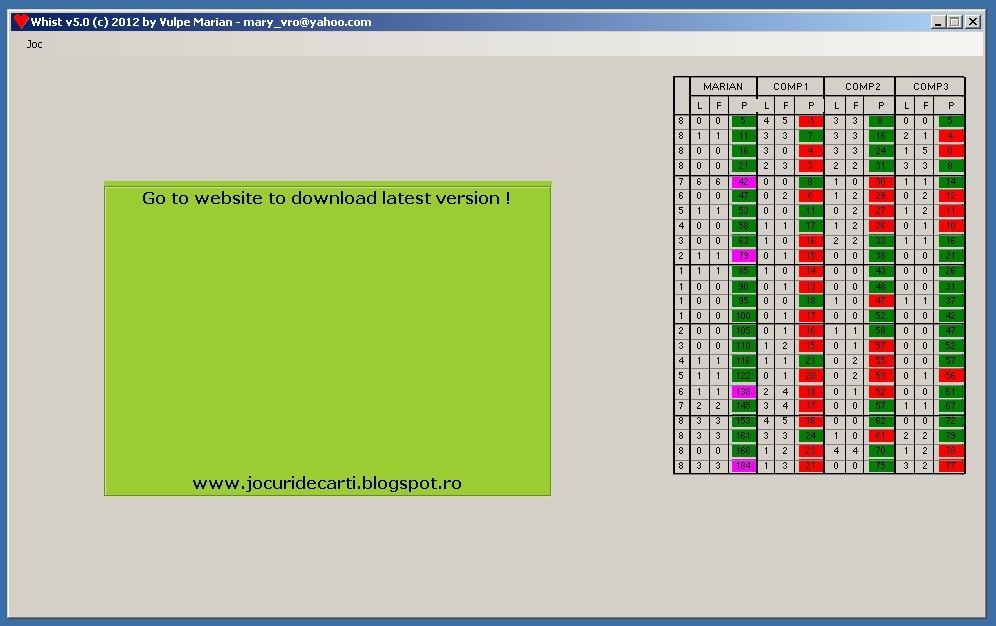The height and width of the screenshot is (626, 996).
Task: Select the COMP2 column header
Action: tap(862, 86)
